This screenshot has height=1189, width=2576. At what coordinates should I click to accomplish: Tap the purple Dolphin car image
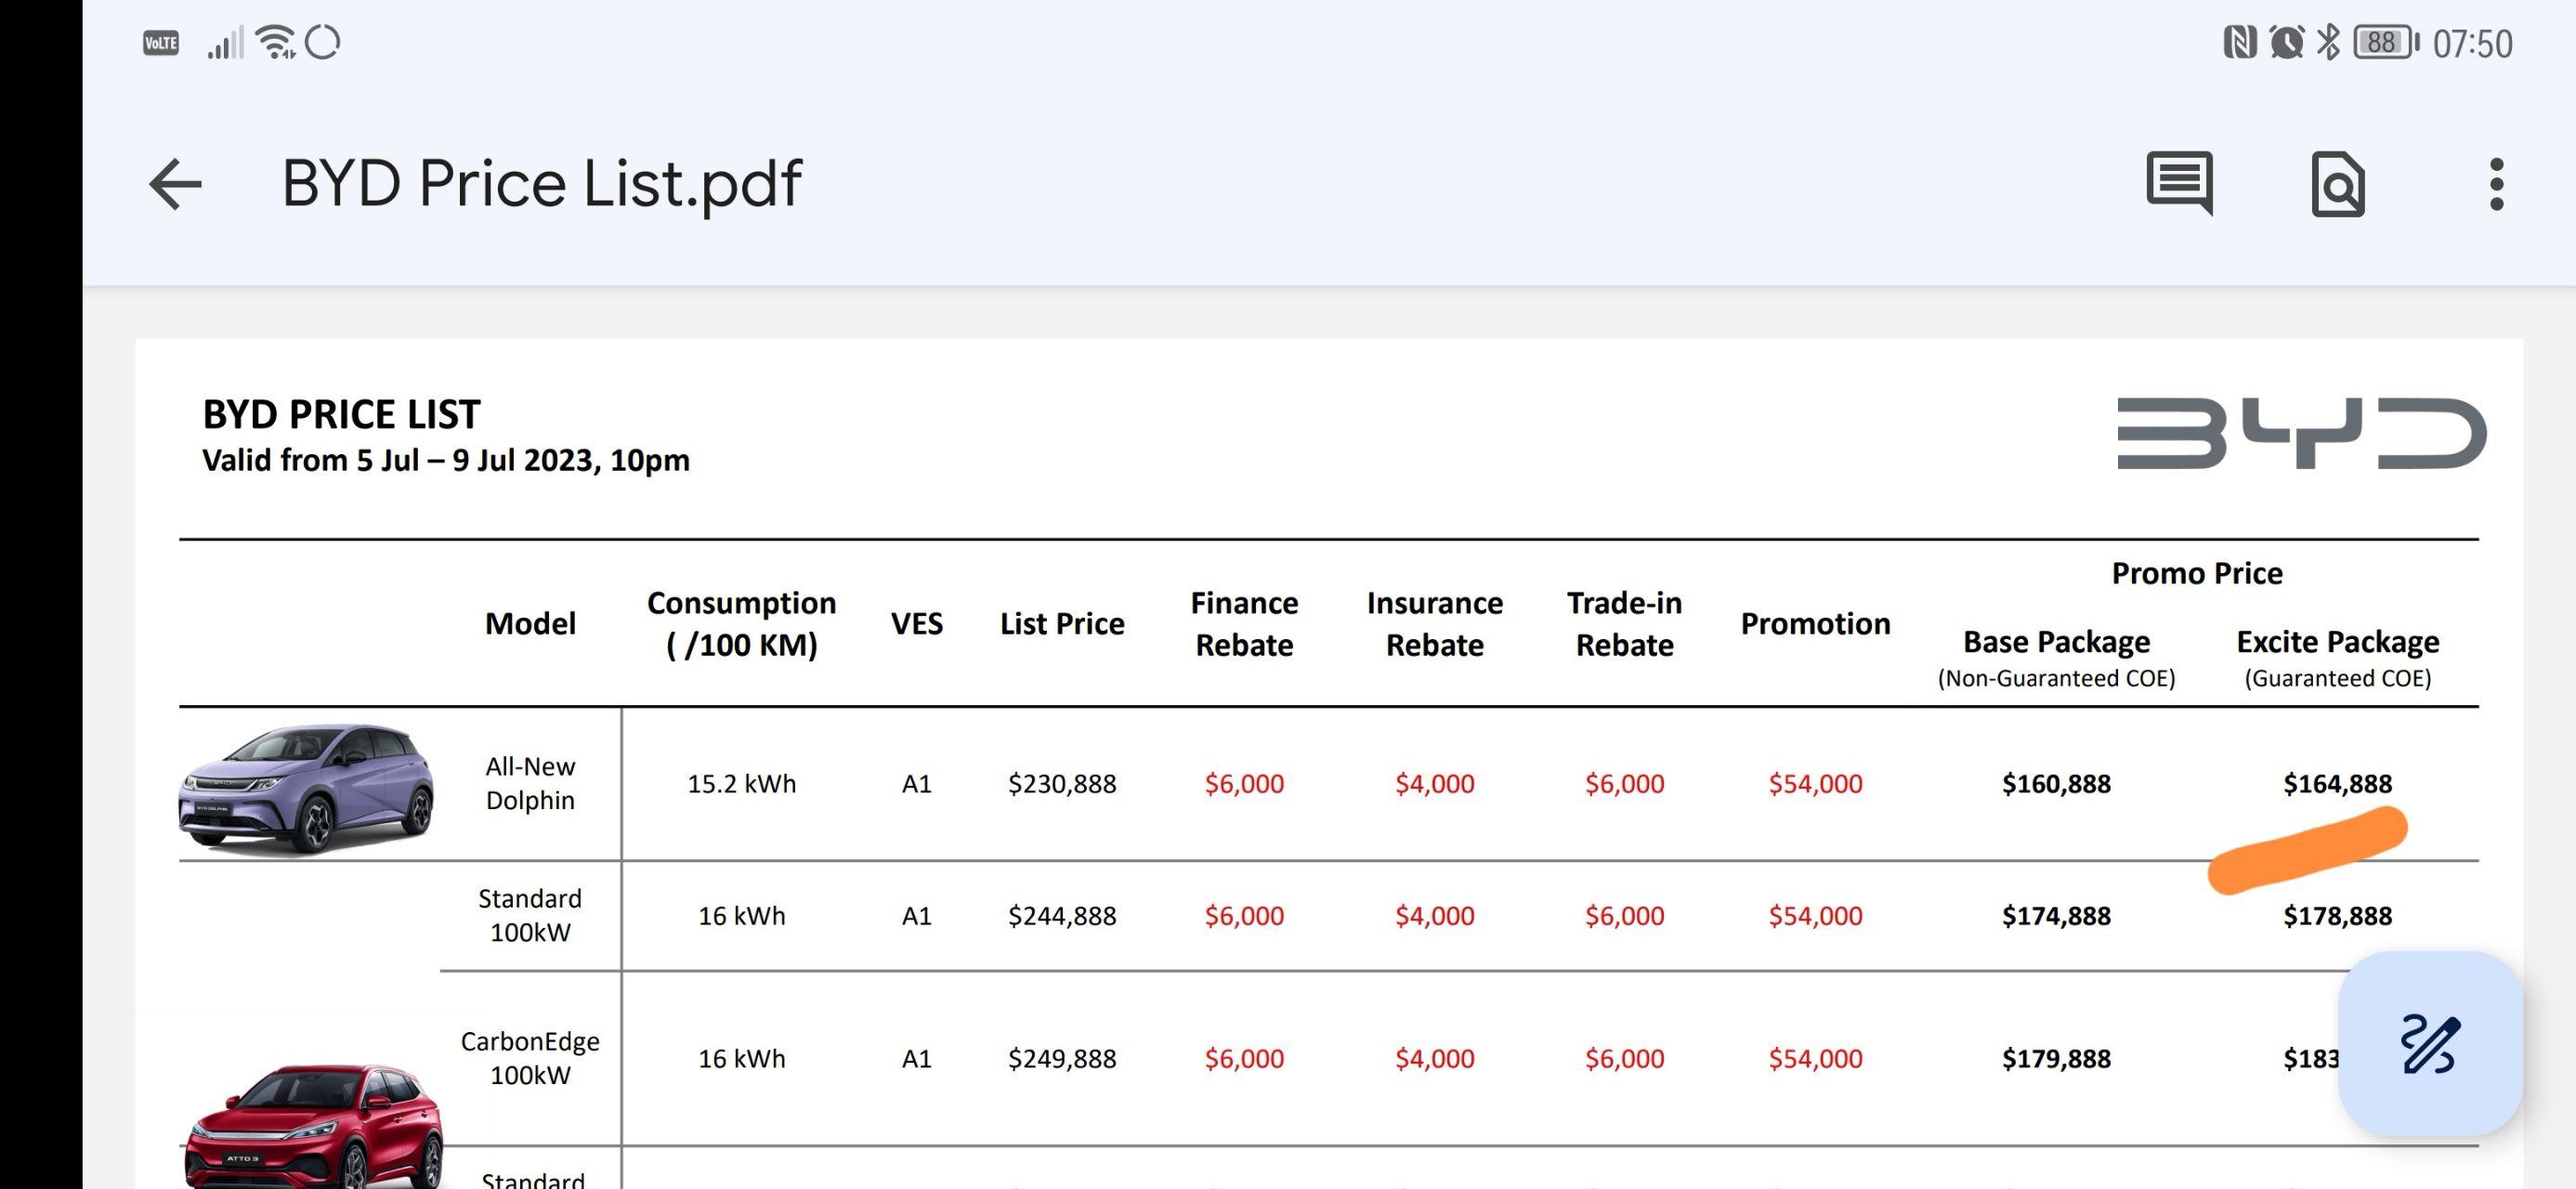(306, 788)
